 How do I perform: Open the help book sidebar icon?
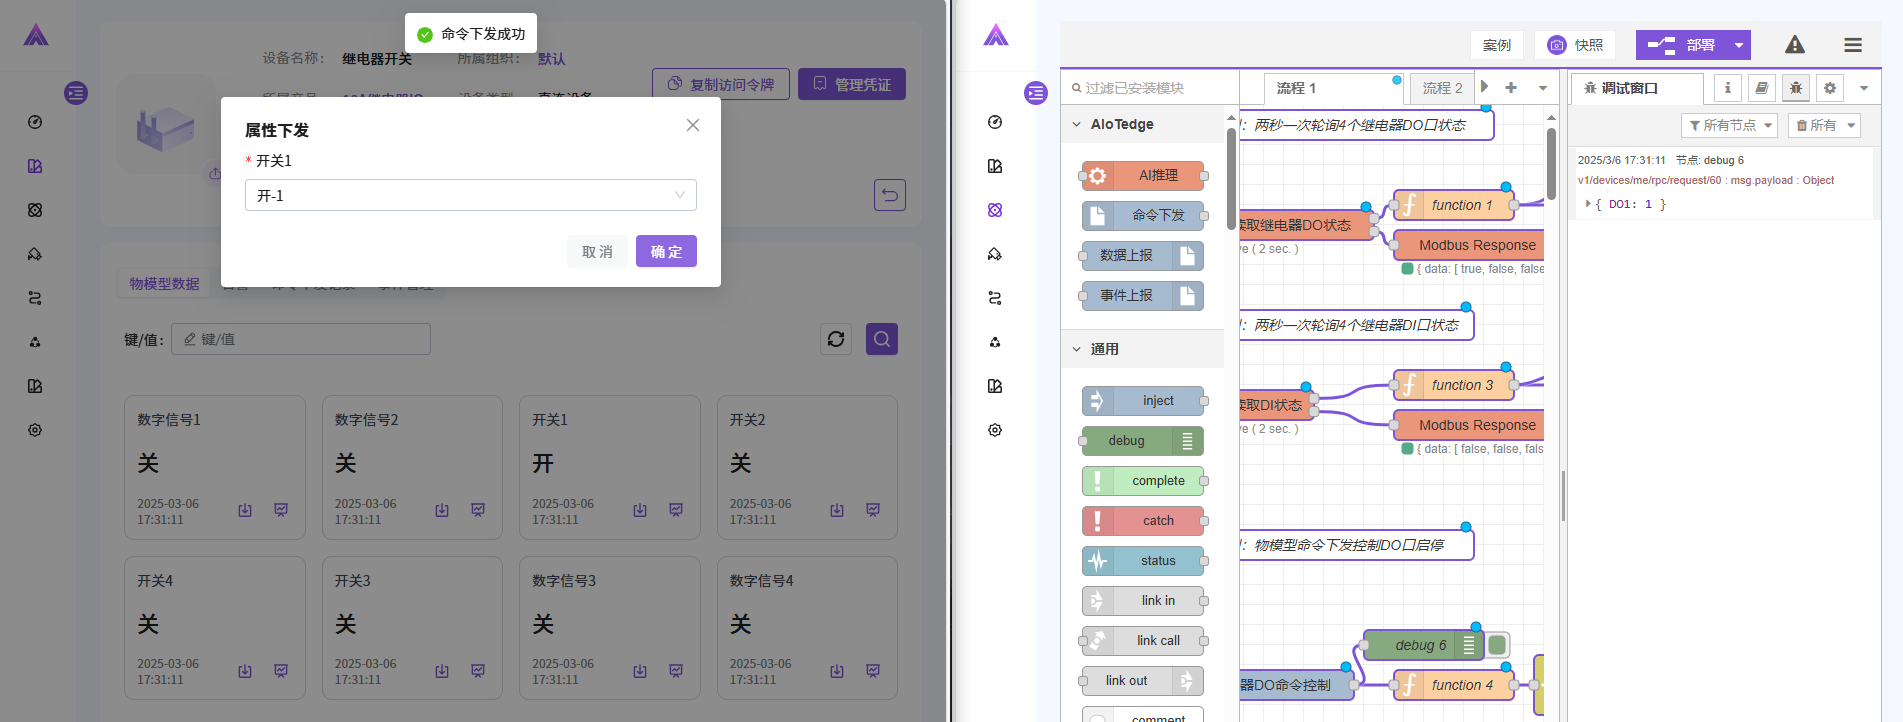pyautogui.click(x=1761, y=88)
